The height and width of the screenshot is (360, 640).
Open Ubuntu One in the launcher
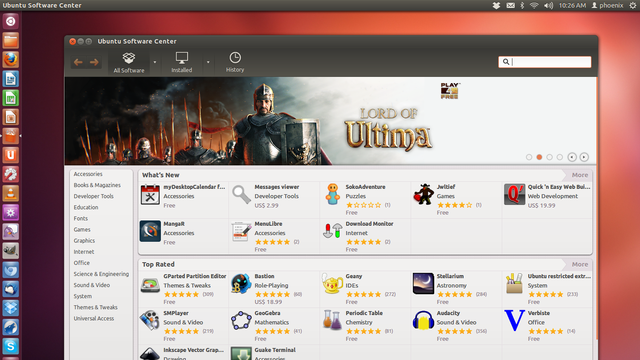click(x=11, y=155)
